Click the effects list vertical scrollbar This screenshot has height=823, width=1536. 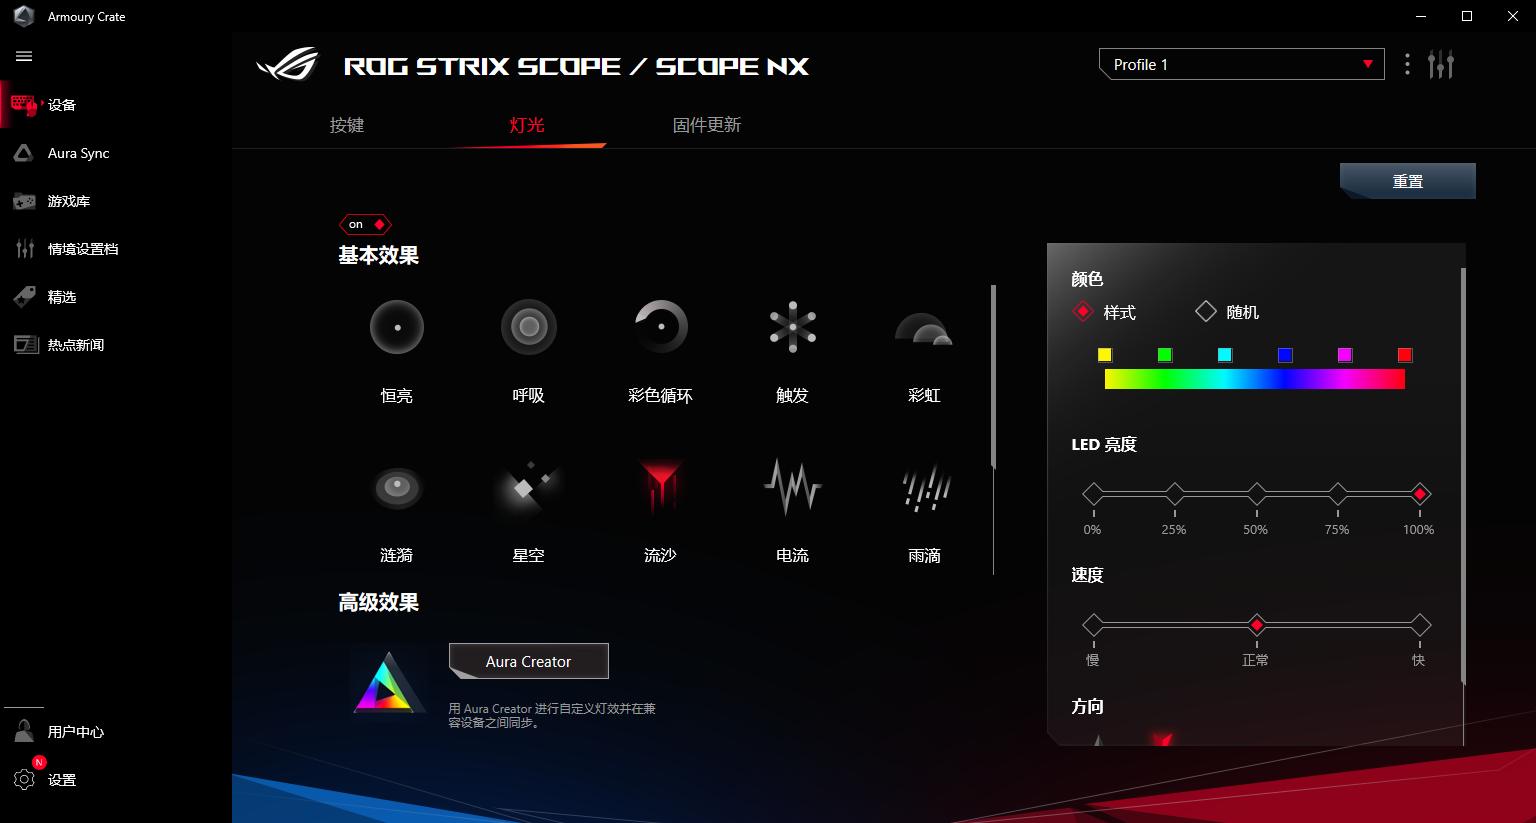click(x=993, y=376)
